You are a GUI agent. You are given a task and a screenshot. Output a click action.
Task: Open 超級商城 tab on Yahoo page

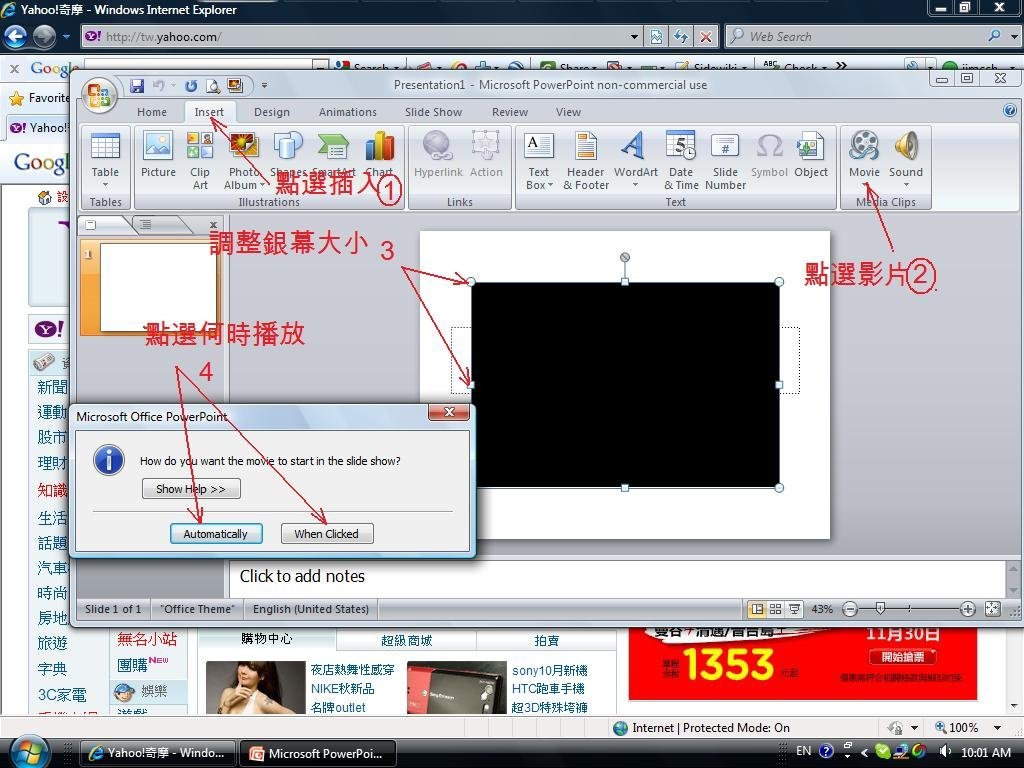406,641
